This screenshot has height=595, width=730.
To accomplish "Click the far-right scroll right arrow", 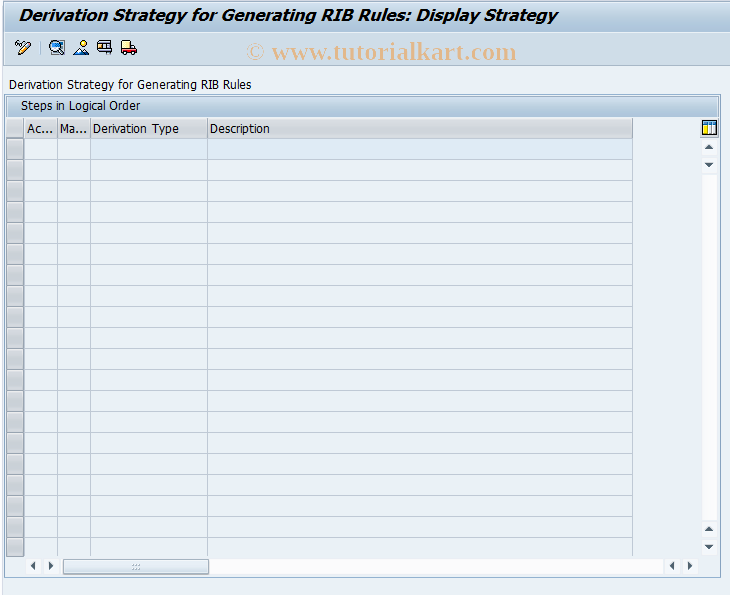I will coord(689,566).
